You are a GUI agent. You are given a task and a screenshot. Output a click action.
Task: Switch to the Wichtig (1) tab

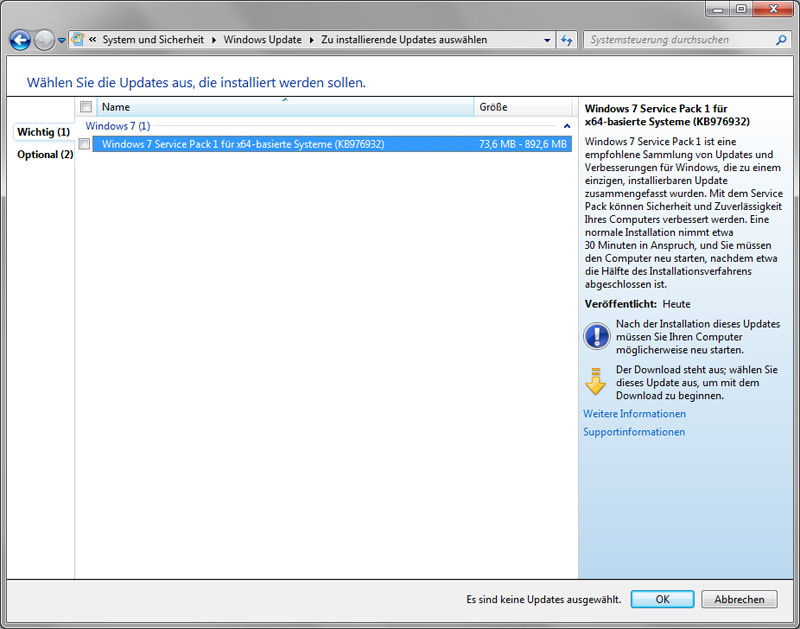click(43, 132)
